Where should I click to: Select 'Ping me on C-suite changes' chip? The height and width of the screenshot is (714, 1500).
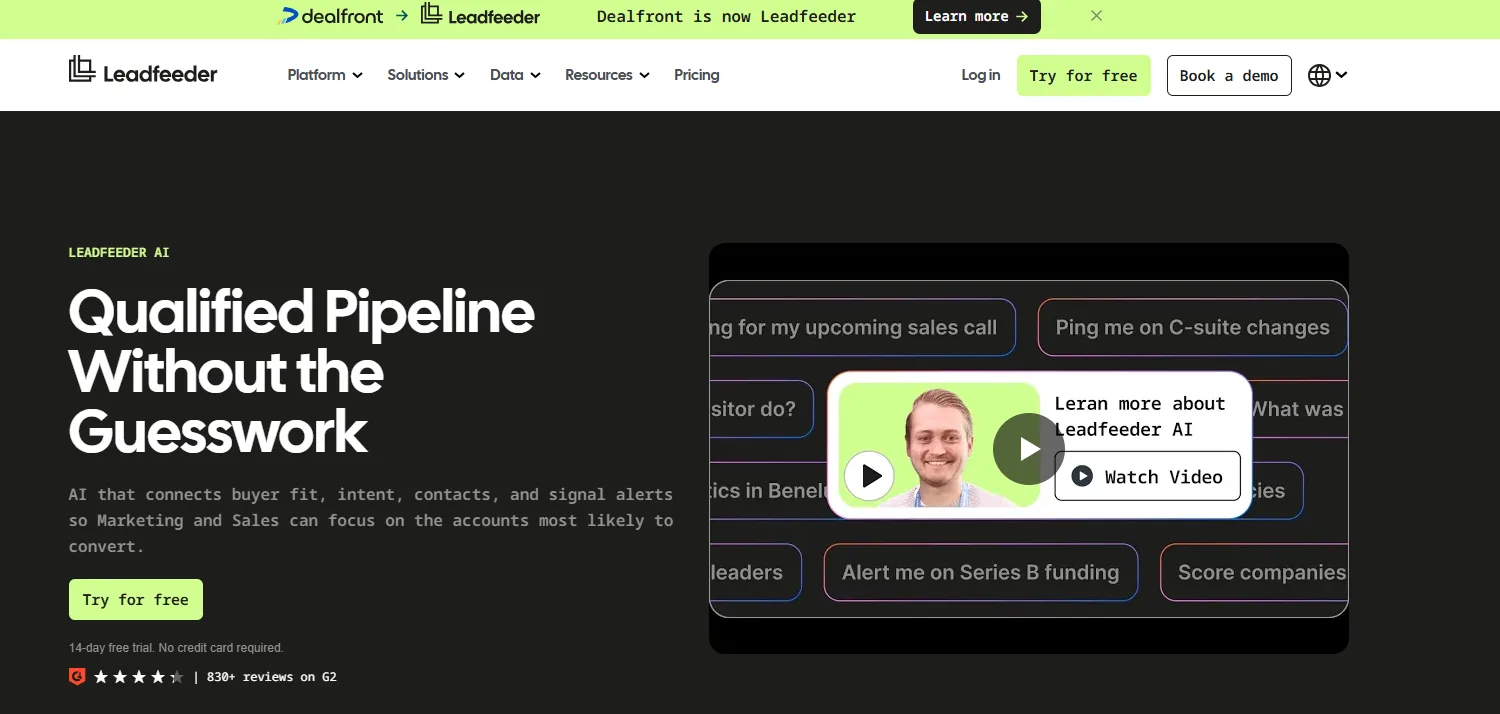(x=1192, y=327)
